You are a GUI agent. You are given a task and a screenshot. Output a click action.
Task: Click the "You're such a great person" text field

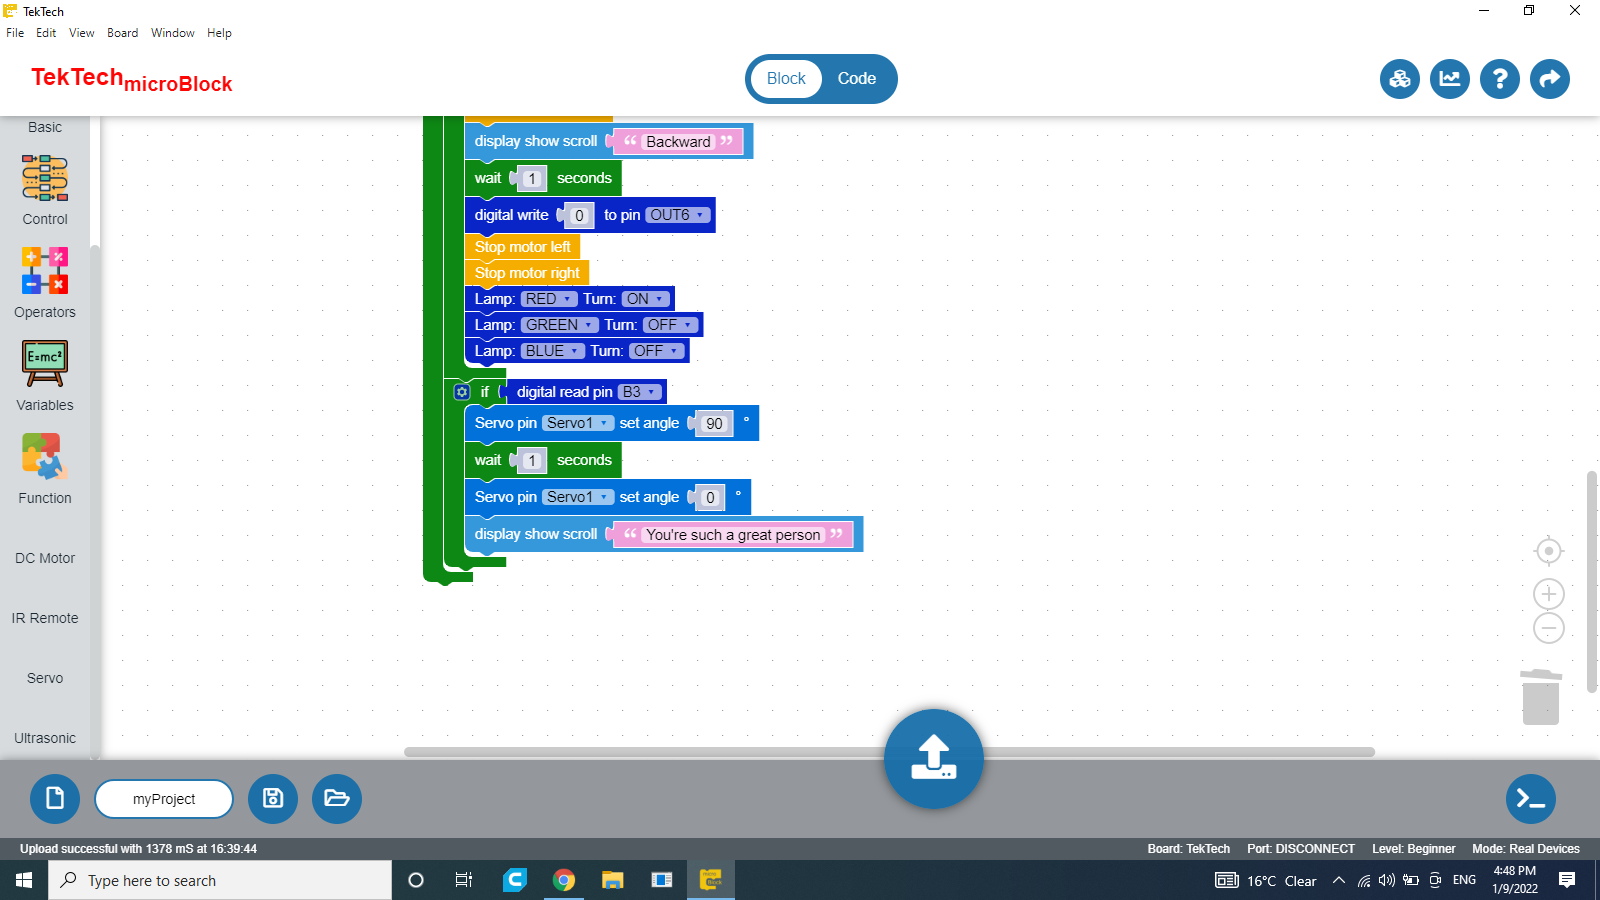coord(733,535)
